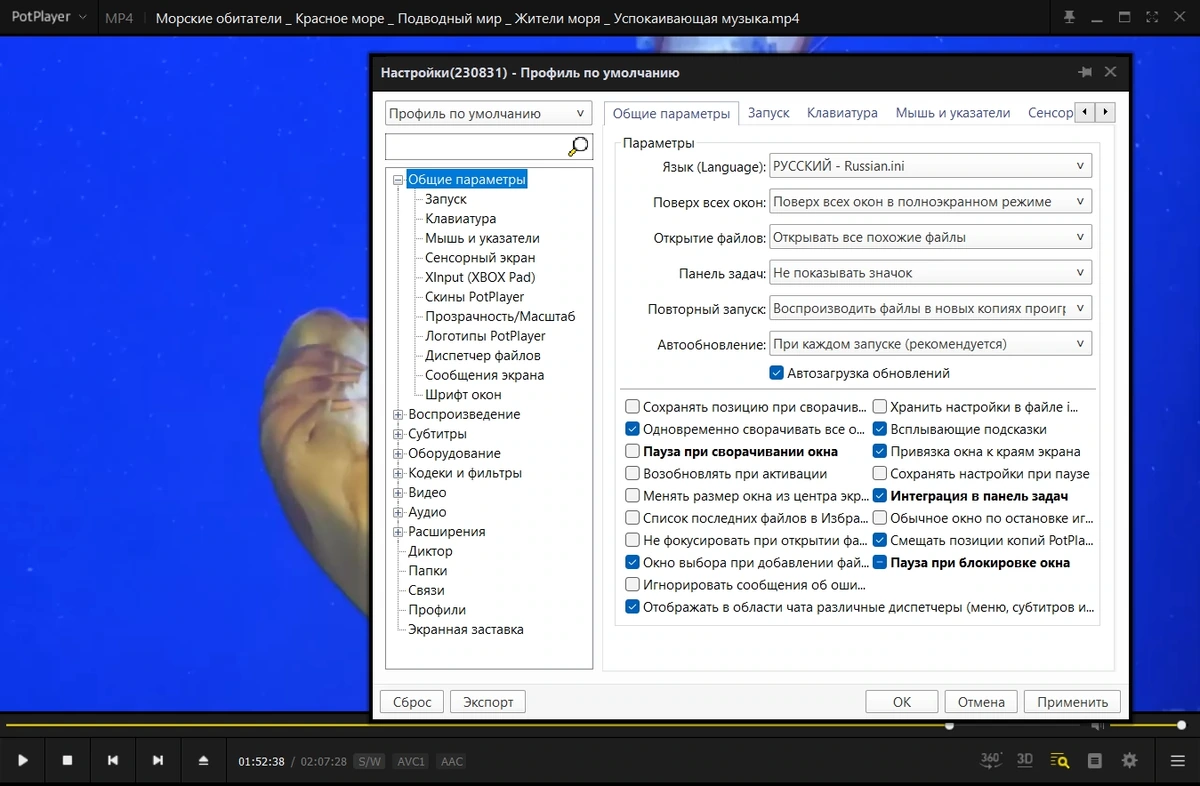Open the playlist panel icon
The image size is (1200, 786).
(x=1095, y=761)
